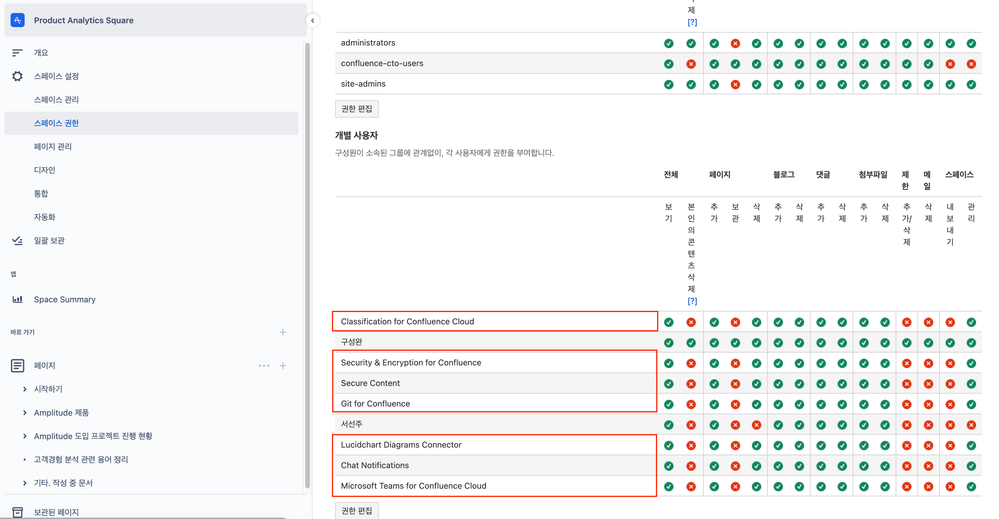Open the 페이지 more options ellipsis
The height and width of the screenshot is (519, 999).
[264, 366]
